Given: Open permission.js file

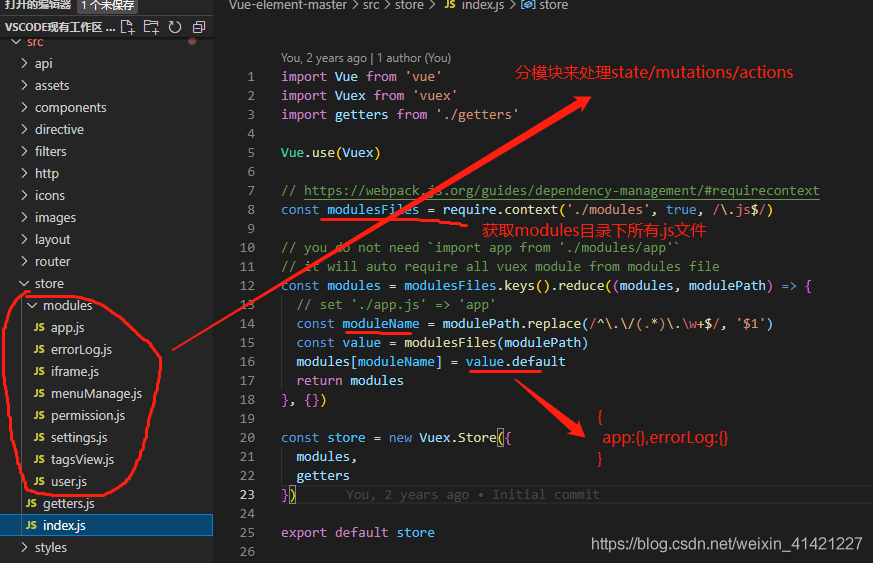Looking at the screenshot, I should pyautogui.click(x=88, y=415).
